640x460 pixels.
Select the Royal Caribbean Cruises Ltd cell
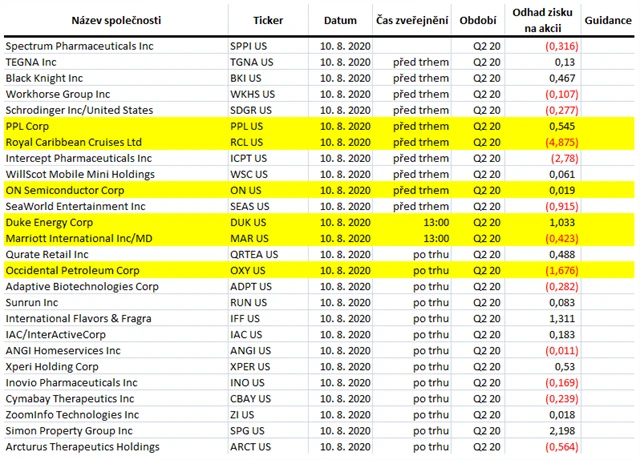click(74, 142)
